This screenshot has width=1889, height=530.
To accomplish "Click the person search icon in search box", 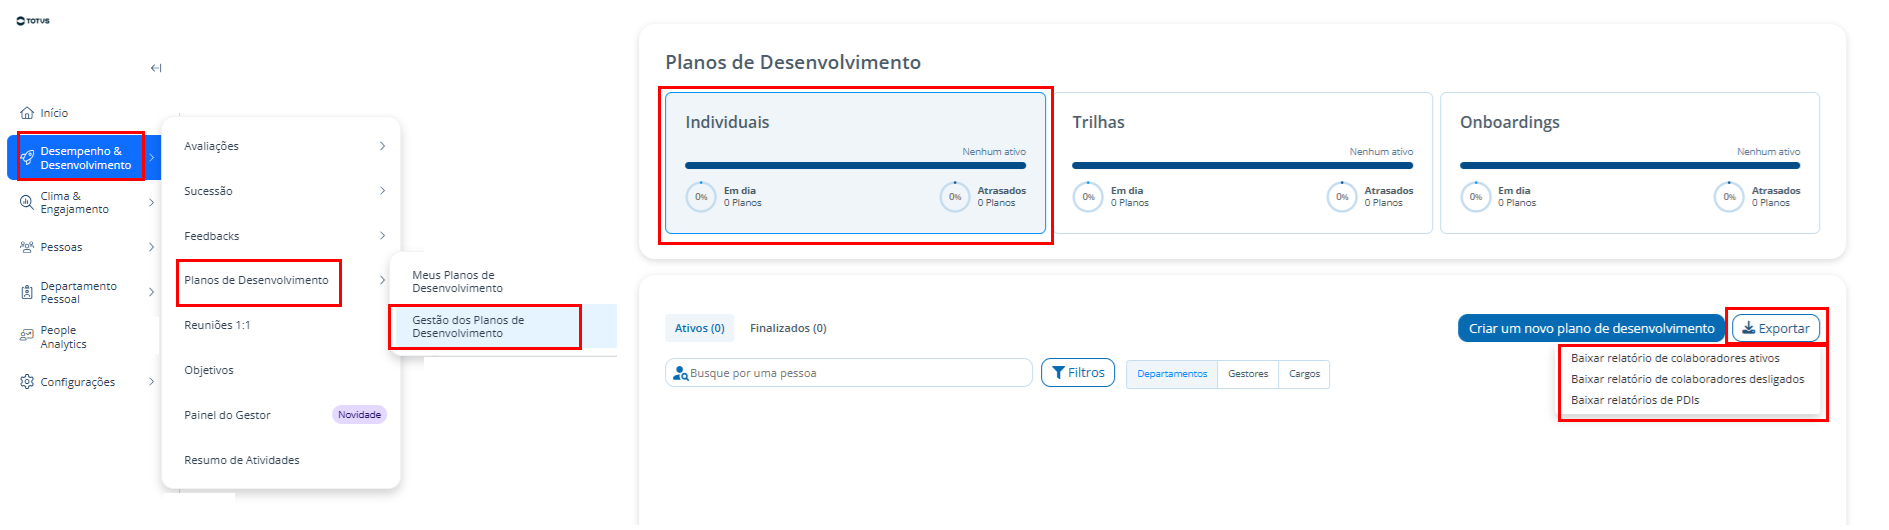I will 681,373.
